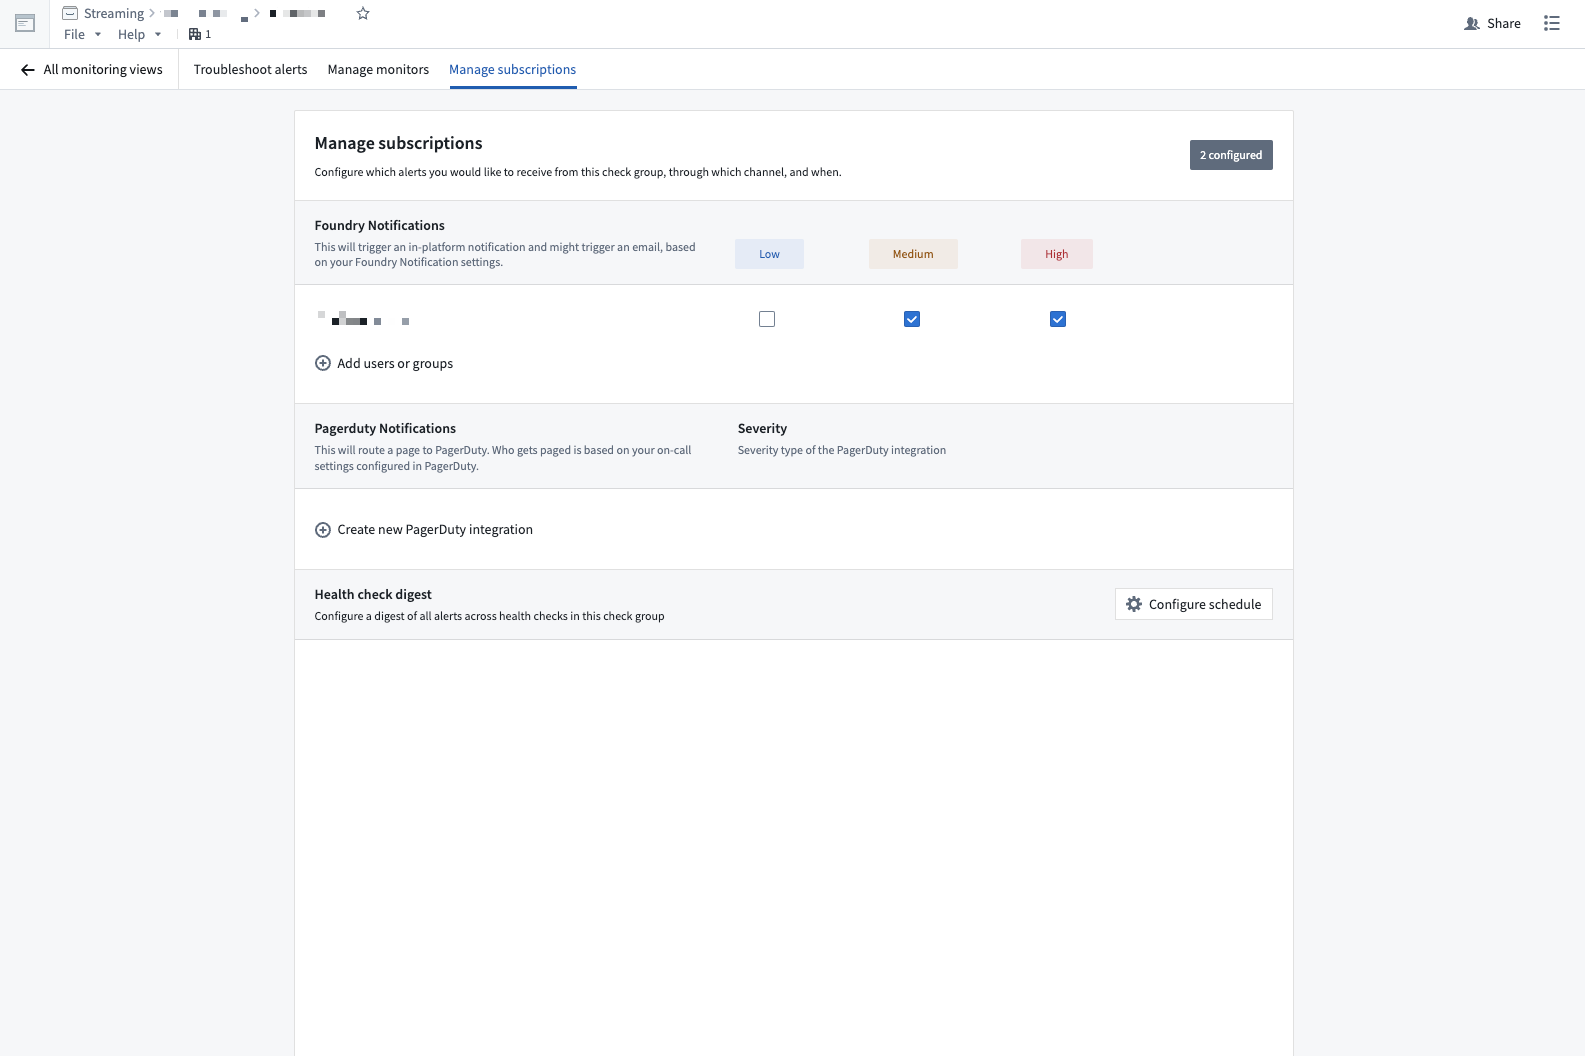Screen dimensions: 1585x1056
Task: Uncheck the Medium severity notifications checkbox
Action: tap(912, 319)
